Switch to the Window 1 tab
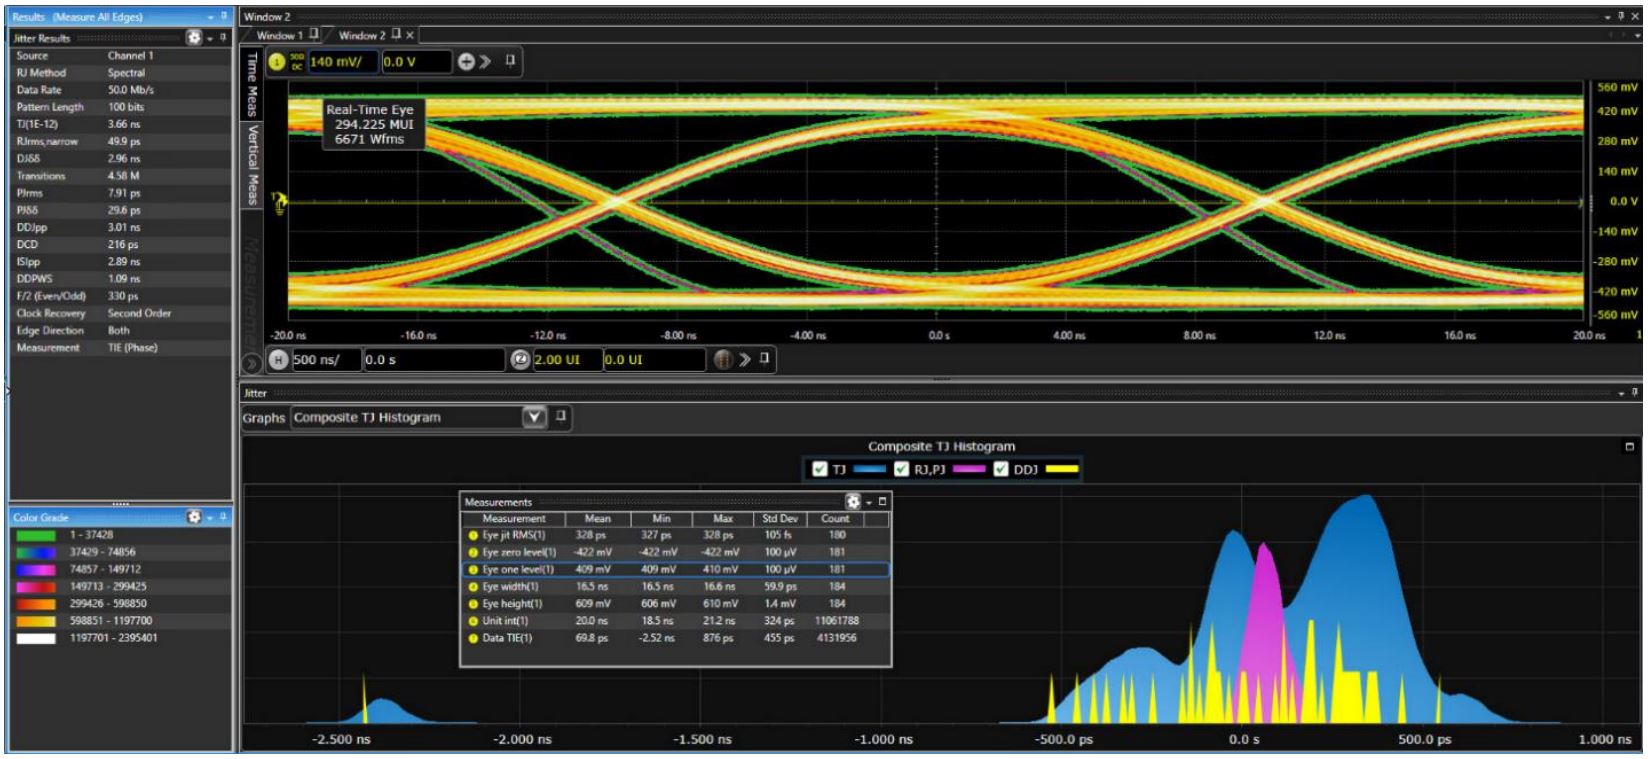The width and height of the screenshot is (1650, 759). coord(279,35)
